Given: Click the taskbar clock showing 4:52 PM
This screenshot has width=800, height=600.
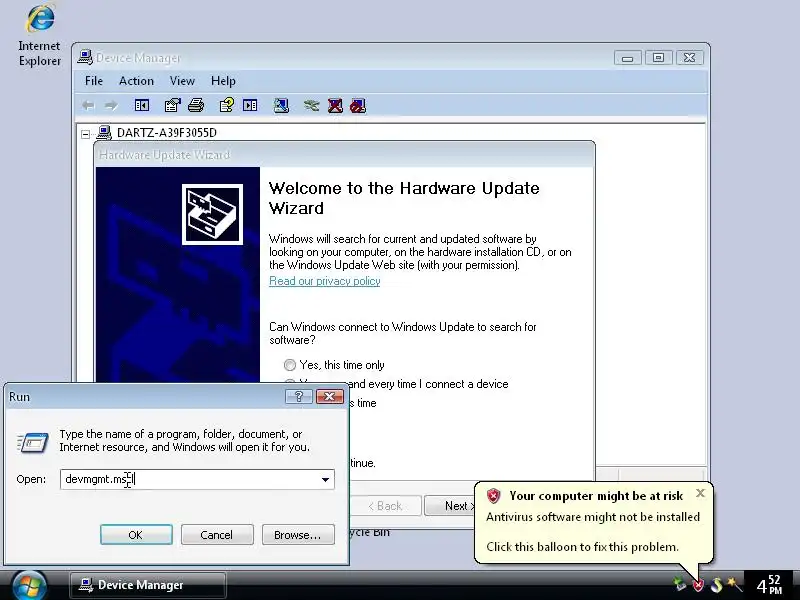Looking at the screenshot, I should (769, 585).
